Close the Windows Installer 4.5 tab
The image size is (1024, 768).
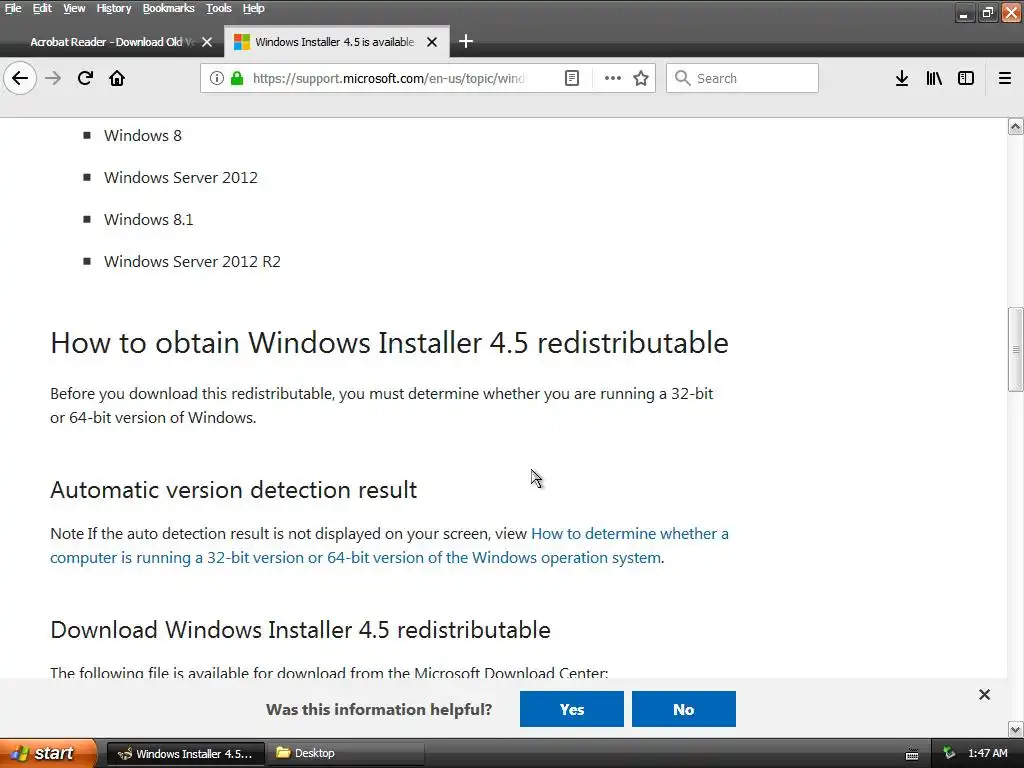(x=432, y=42)
